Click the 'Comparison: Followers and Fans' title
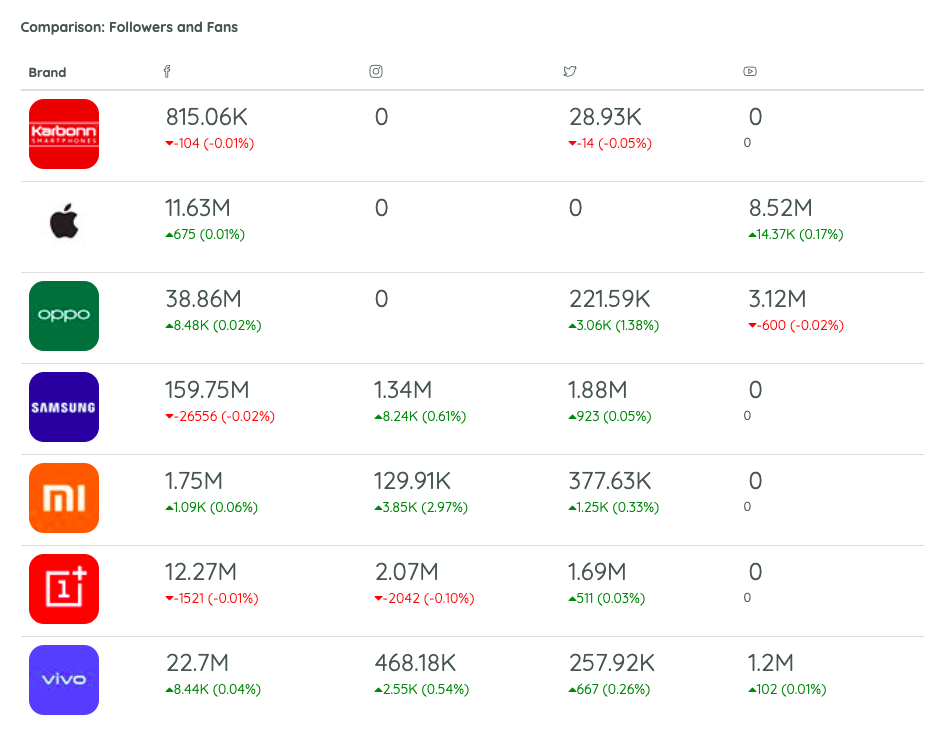 129,27
